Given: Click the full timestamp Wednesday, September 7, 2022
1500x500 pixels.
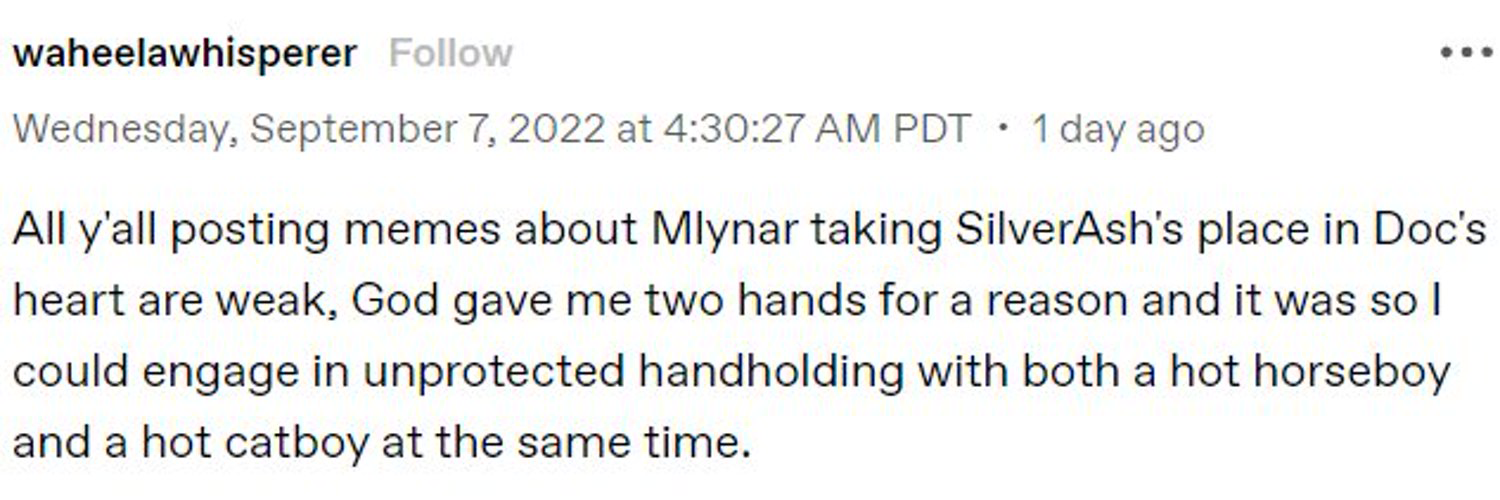Looking at the screenshot, I should click(x=308, y=129).
